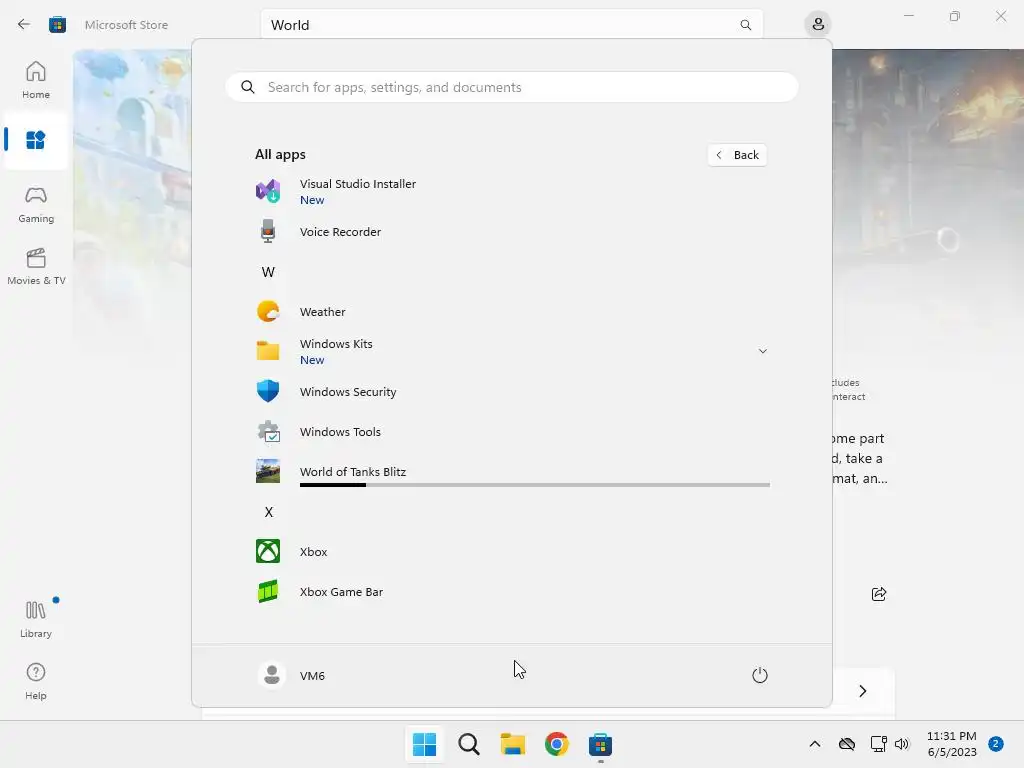Open Movies & TV in Store

36,266
